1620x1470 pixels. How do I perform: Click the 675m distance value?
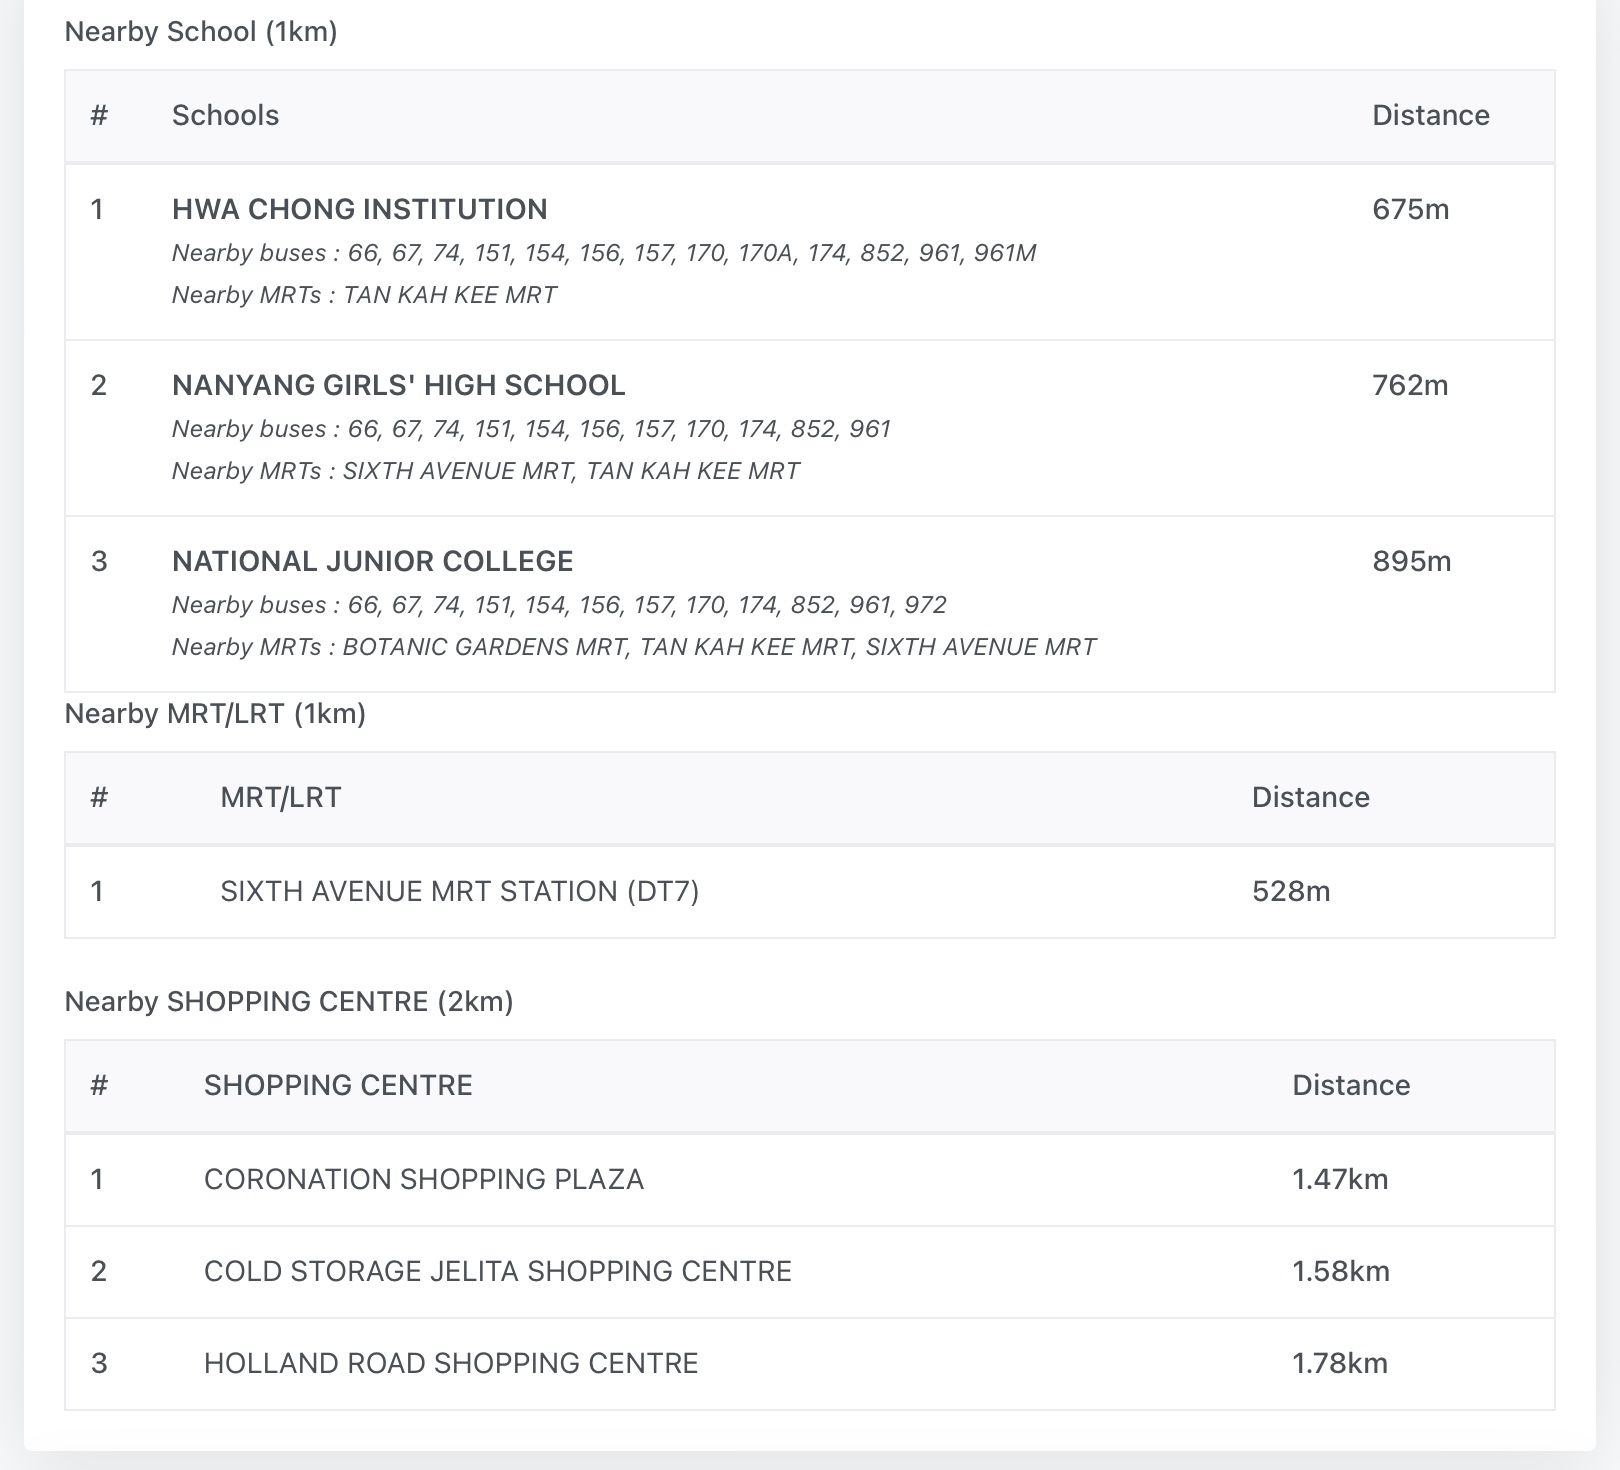tap(1410, 209)
